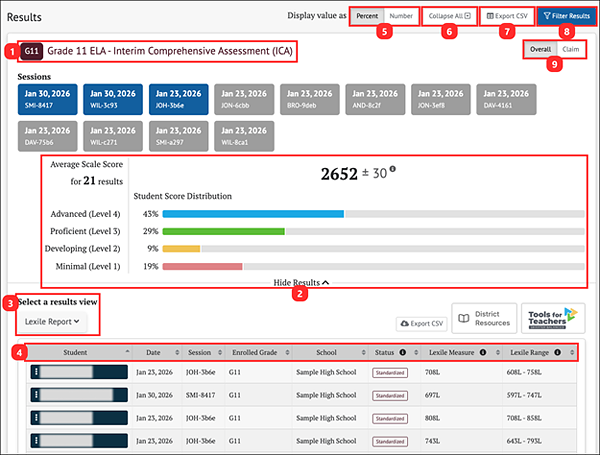The image size is (600, 455).
Task: Switch to Overall view
Action: pyautogui.click(x=540, y=49)
